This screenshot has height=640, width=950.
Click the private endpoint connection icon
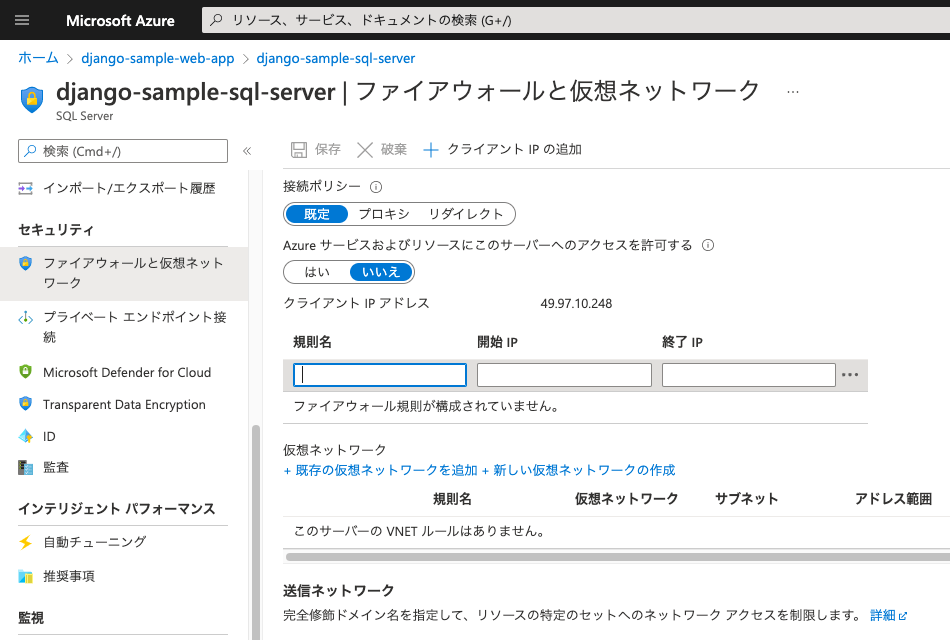[25, 318]
